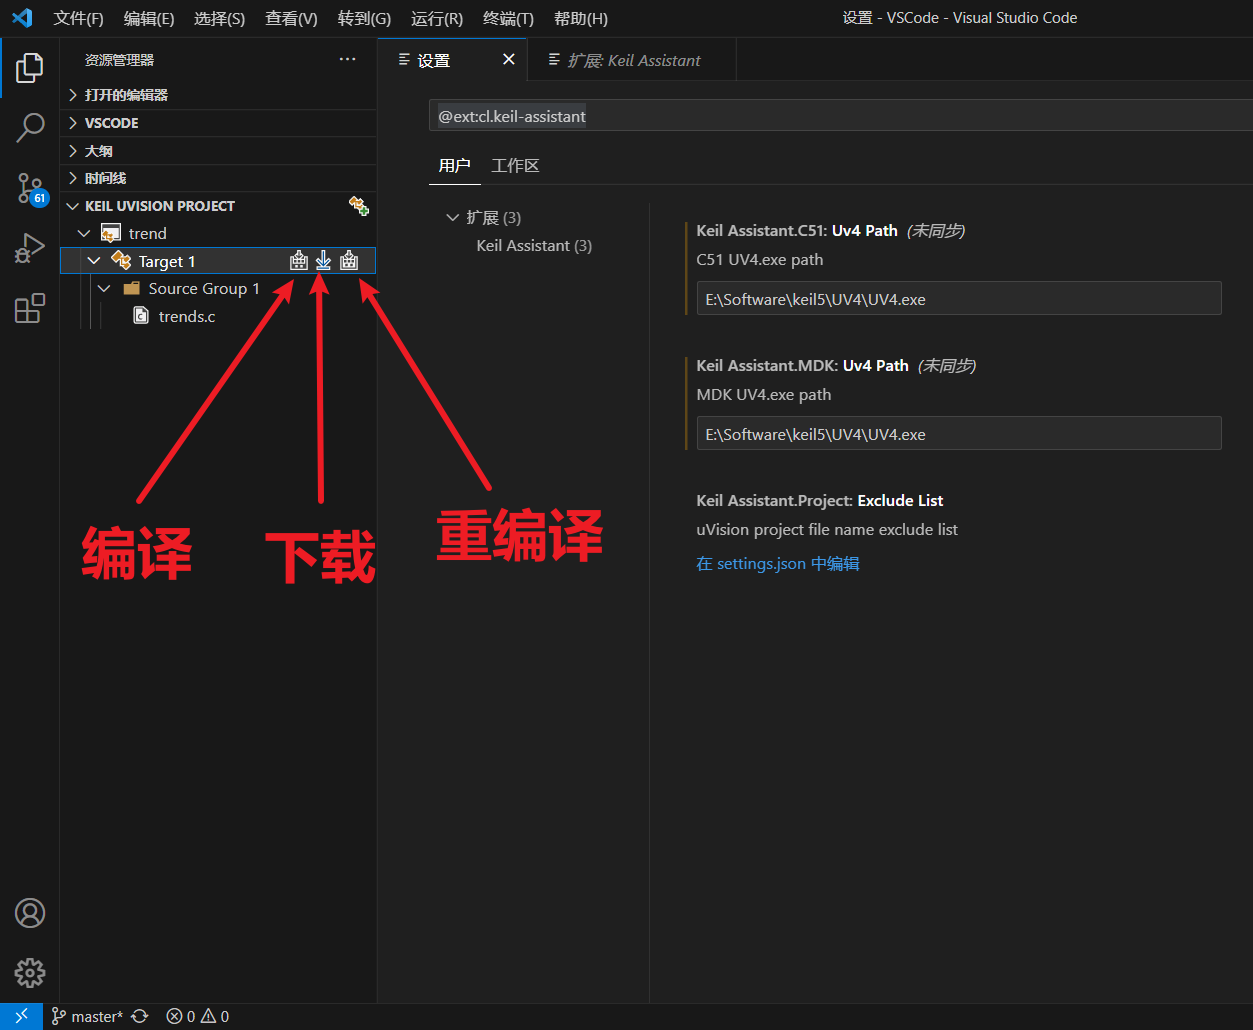Open the 转到(G) menu
Viewport: 1253px width, 1030px height.
pos(364,18)
